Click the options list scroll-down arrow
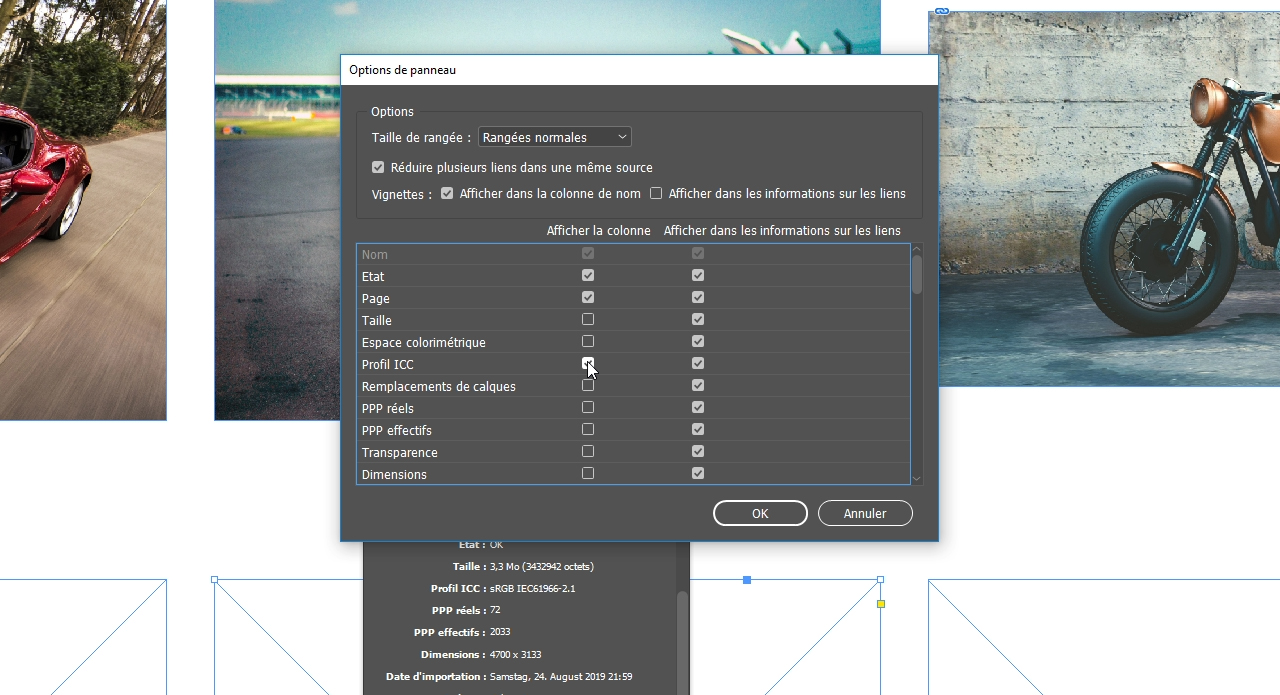1280x695 pixels. 916,479
